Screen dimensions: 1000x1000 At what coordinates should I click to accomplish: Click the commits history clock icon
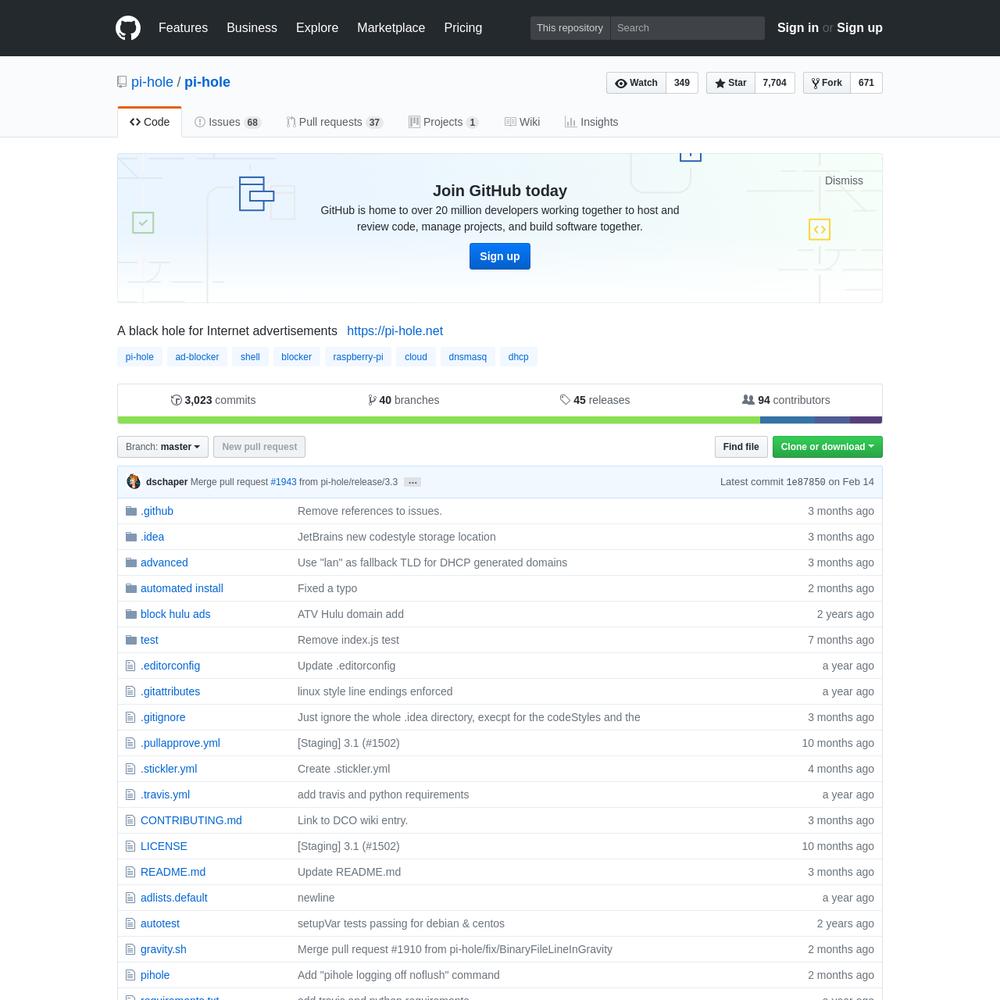[x=176, y=400]
